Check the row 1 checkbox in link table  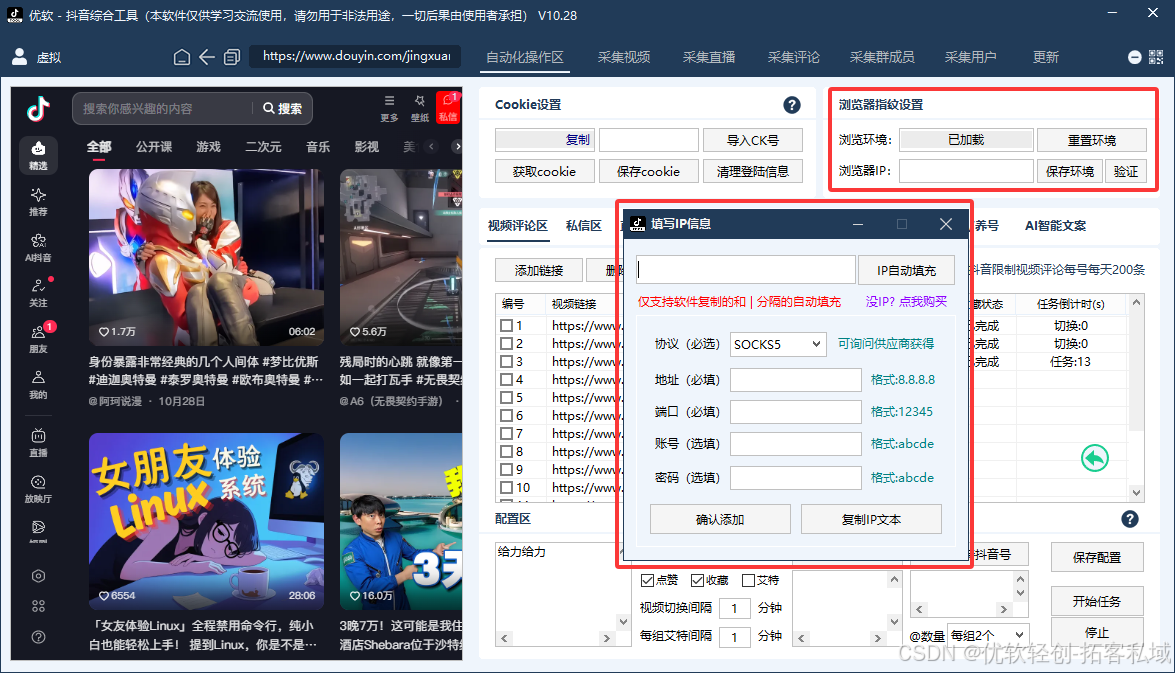(507, 325)
